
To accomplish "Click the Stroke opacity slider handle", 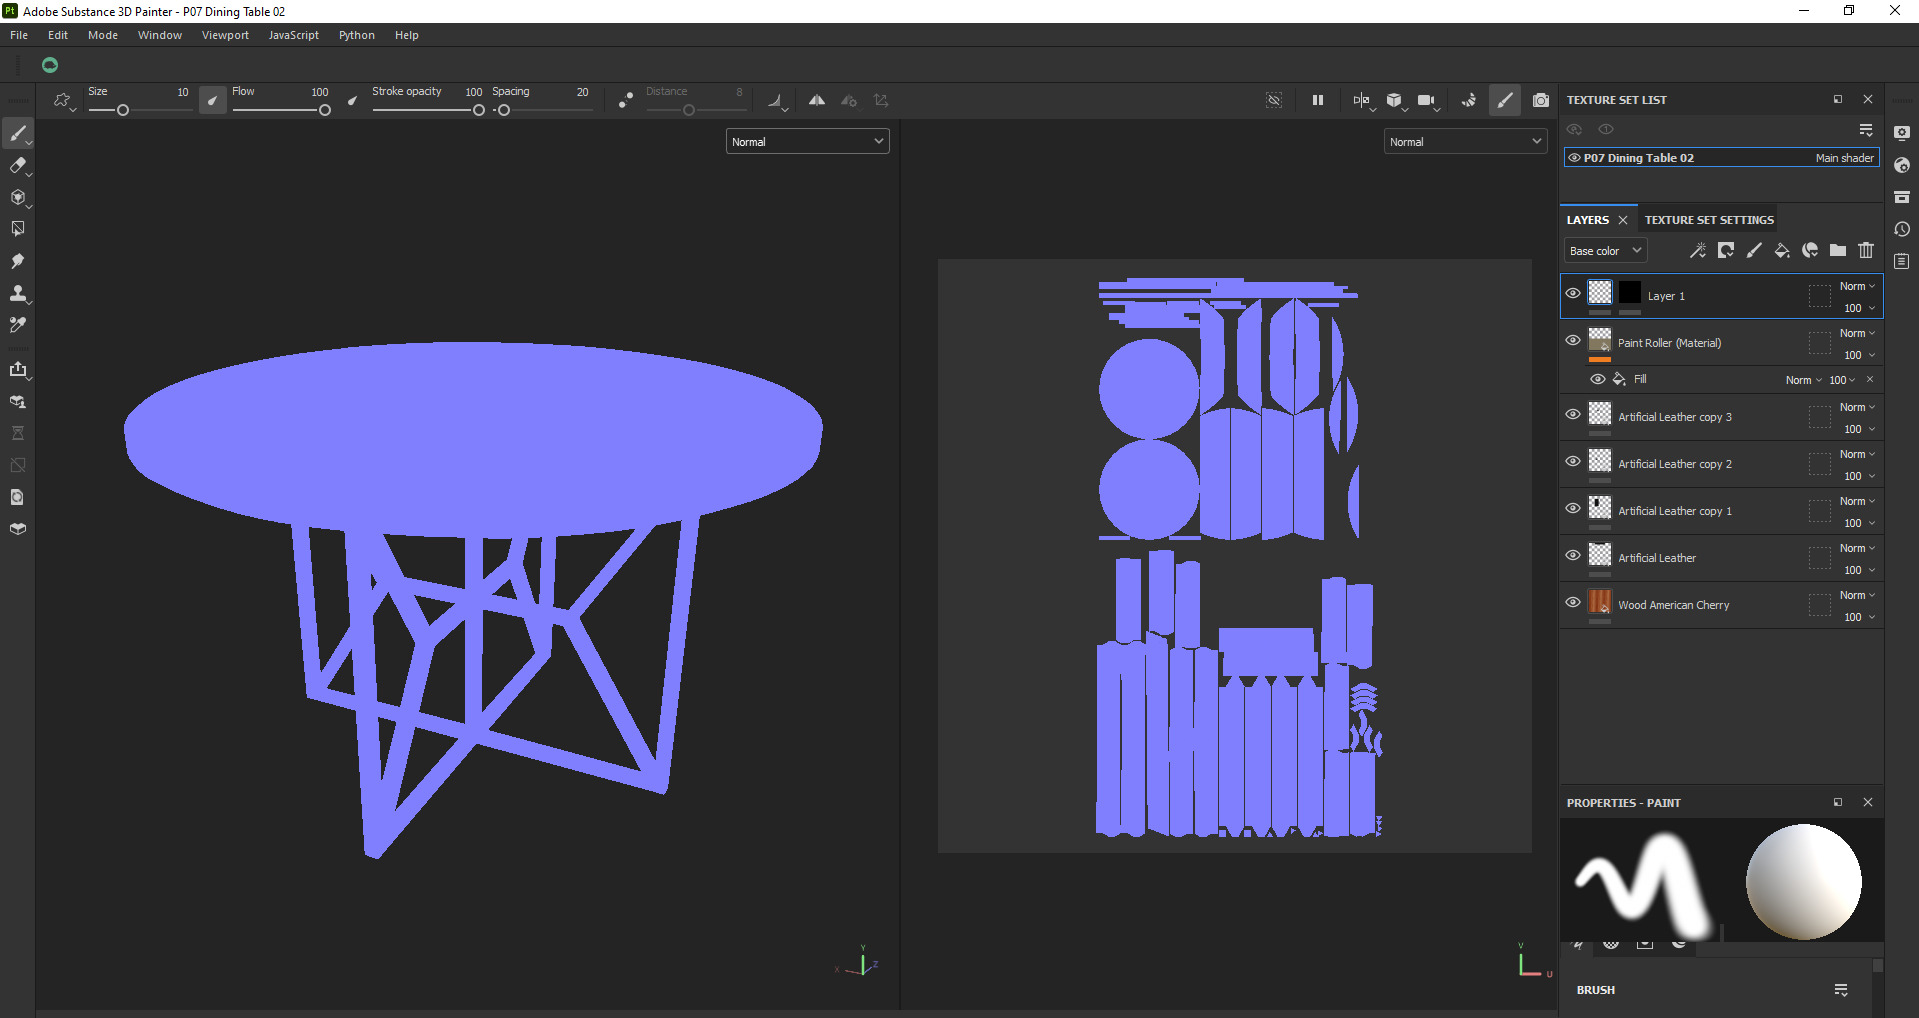I will [x=479, y=110].
